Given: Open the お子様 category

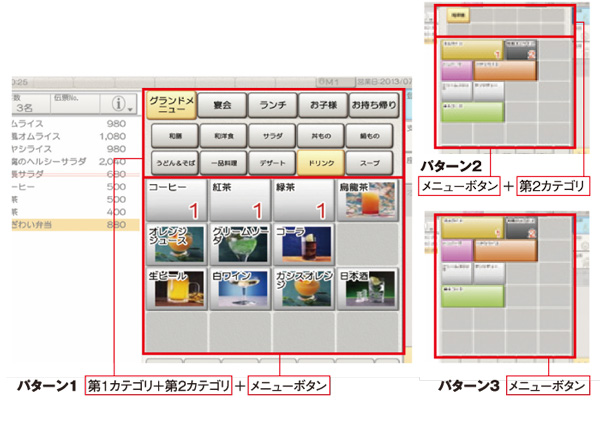Looking at the screenshot, I should 323,104.
